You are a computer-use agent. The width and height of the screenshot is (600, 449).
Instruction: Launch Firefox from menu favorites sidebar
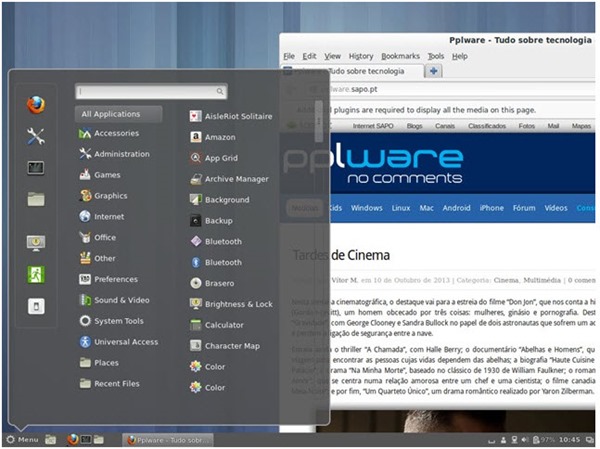[36, 105]
